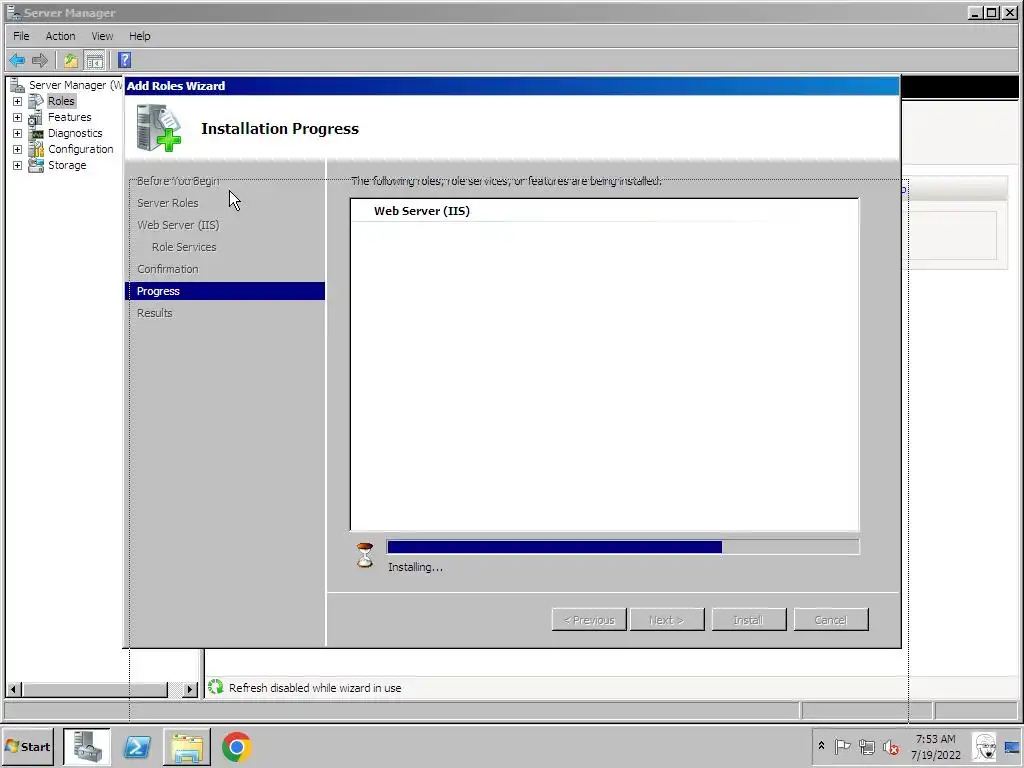Select the Server Roles wizard step

(x=168, y=203)
